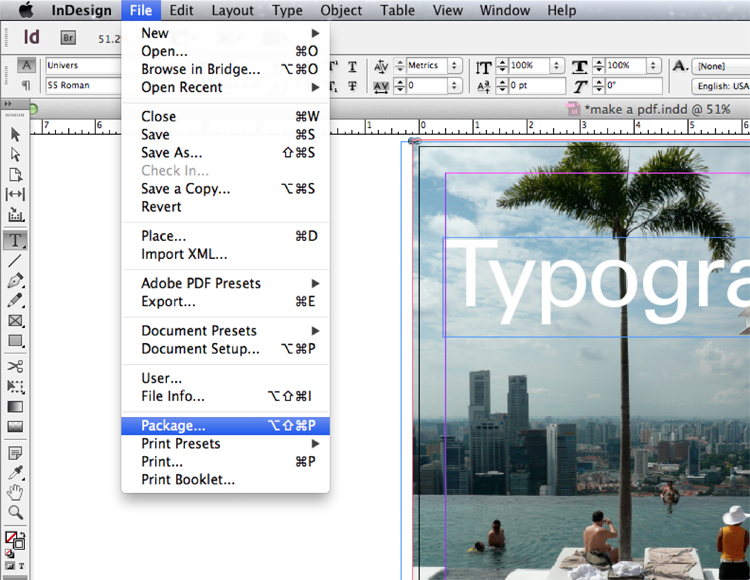750x580 pixels.
Task: Expand the Print Presets submenu
Action: tap(225, 443)
